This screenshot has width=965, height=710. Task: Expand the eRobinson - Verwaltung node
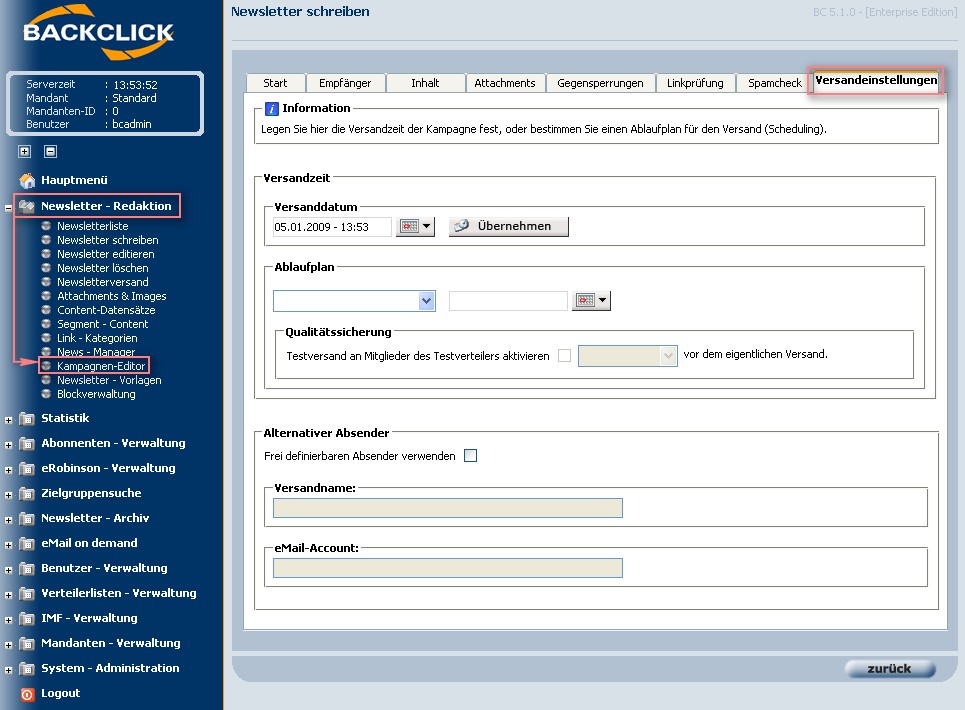9,471
